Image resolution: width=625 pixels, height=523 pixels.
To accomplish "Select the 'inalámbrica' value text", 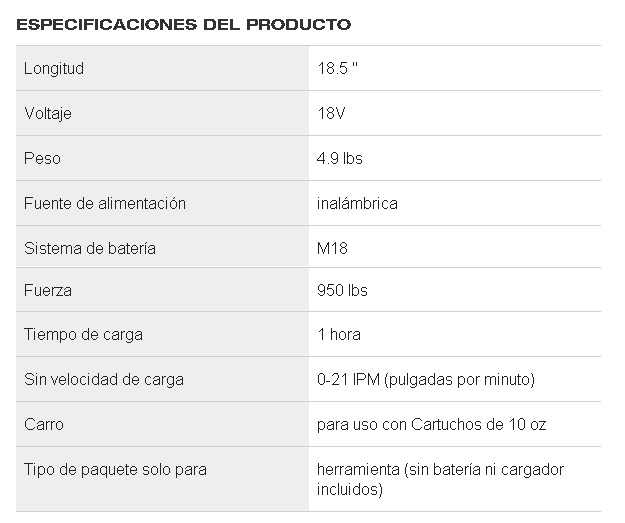I will click(x=356, y=203).
